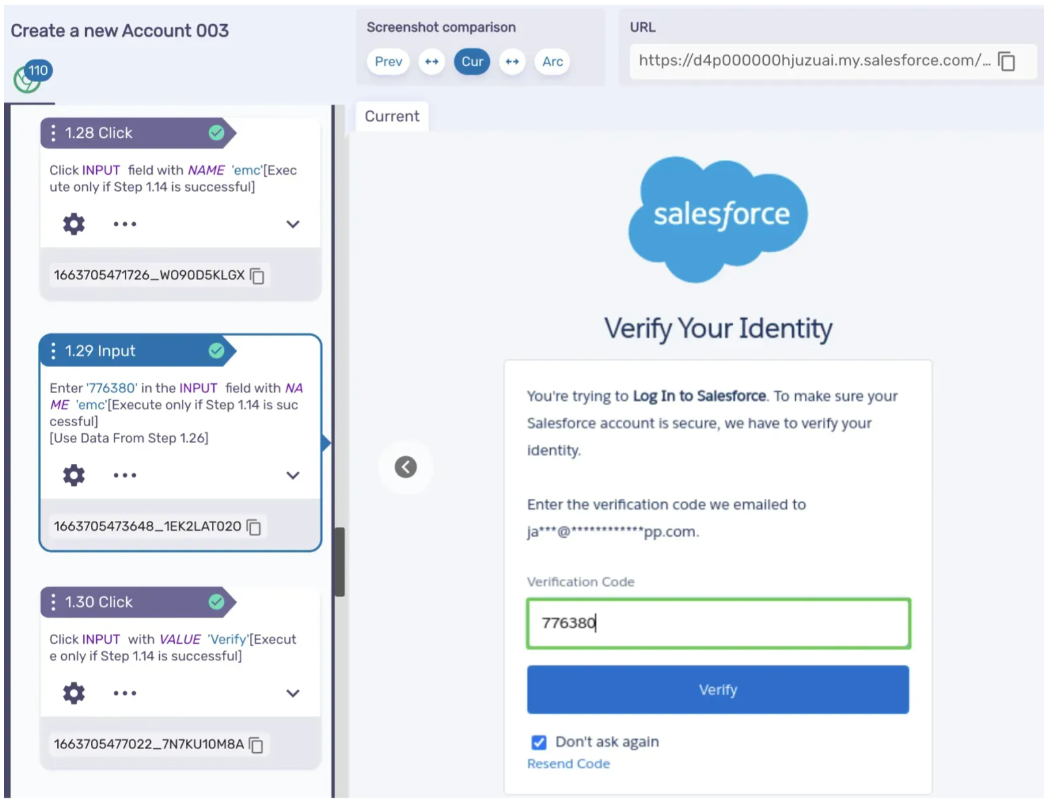This screenshot has width=1048, height=803.
Task: Copy ID 1663705477022_7N7KU10M8A
Action: point(256,745)
